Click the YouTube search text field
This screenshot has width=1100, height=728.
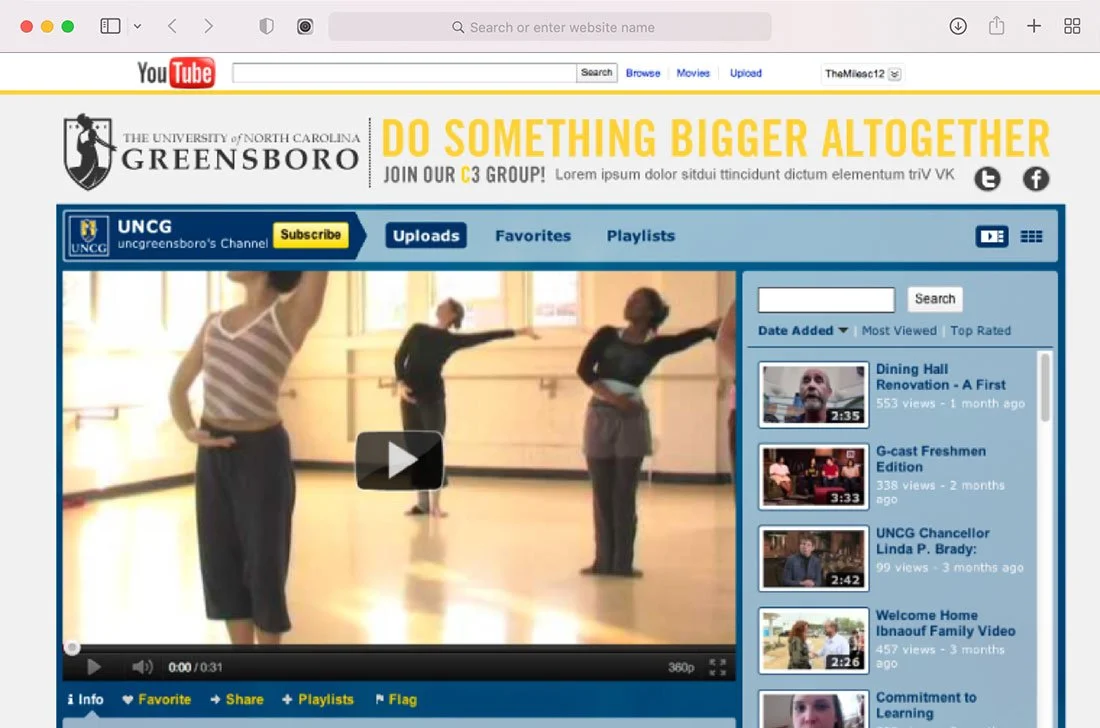[x=404, y=73]
